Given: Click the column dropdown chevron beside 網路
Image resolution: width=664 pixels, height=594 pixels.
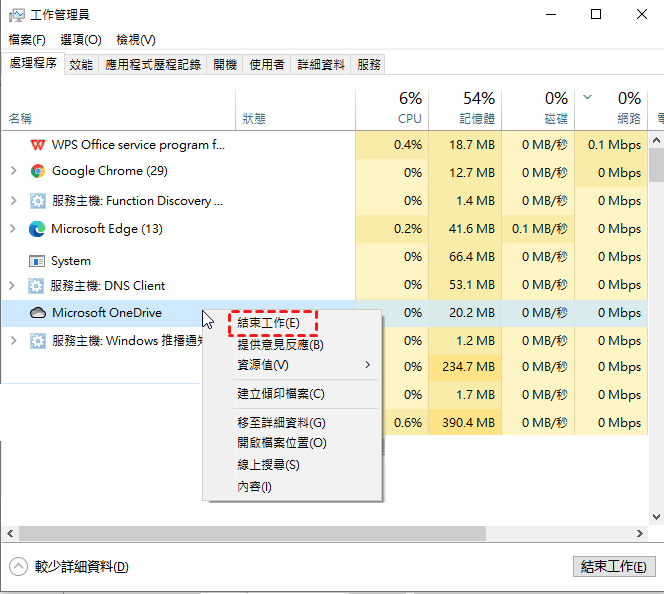Looking at the screenshot, I should (x=587, y=97).
